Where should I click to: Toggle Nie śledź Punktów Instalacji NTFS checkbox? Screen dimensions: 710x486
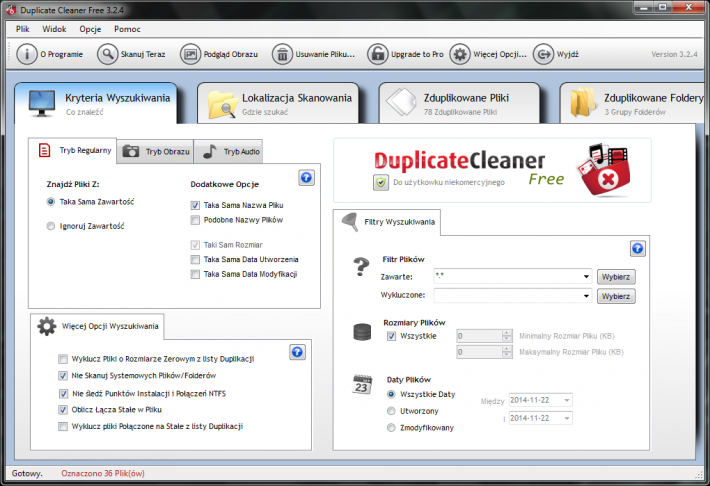point(63,394)
